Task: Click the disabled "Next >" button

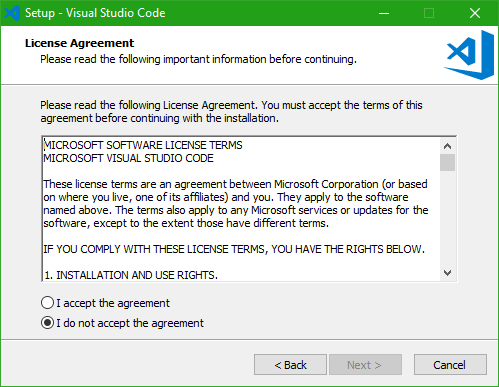Action: pos(365,365)
